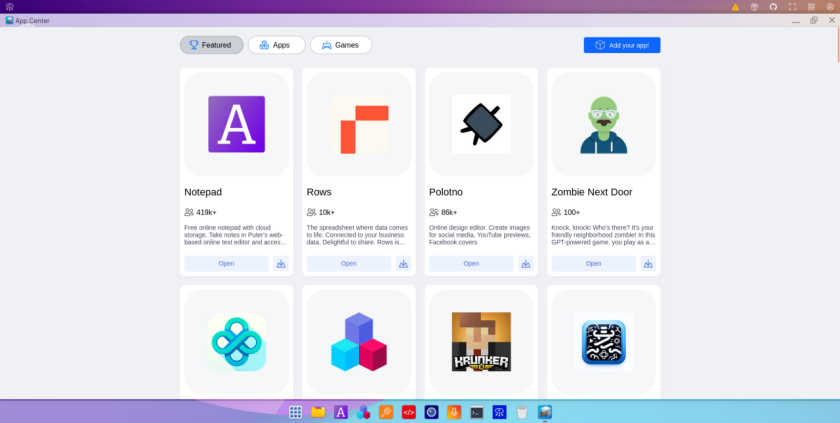
Task: Click the blue Puter icon in taskbar
Action: 499,412
